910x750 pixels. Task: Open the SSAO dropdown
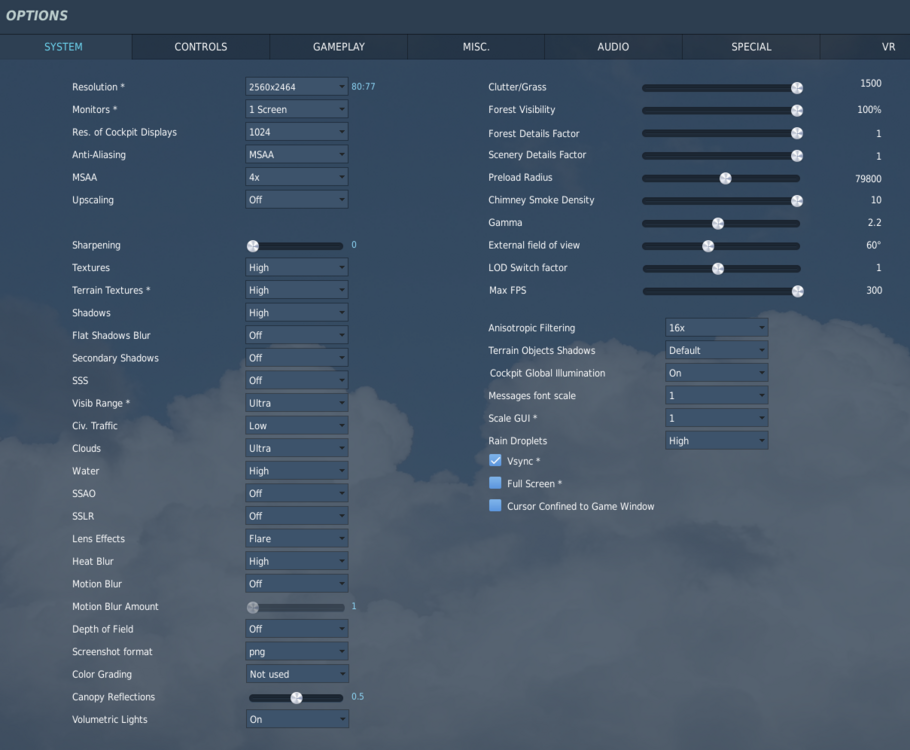[x=297, y=493]
